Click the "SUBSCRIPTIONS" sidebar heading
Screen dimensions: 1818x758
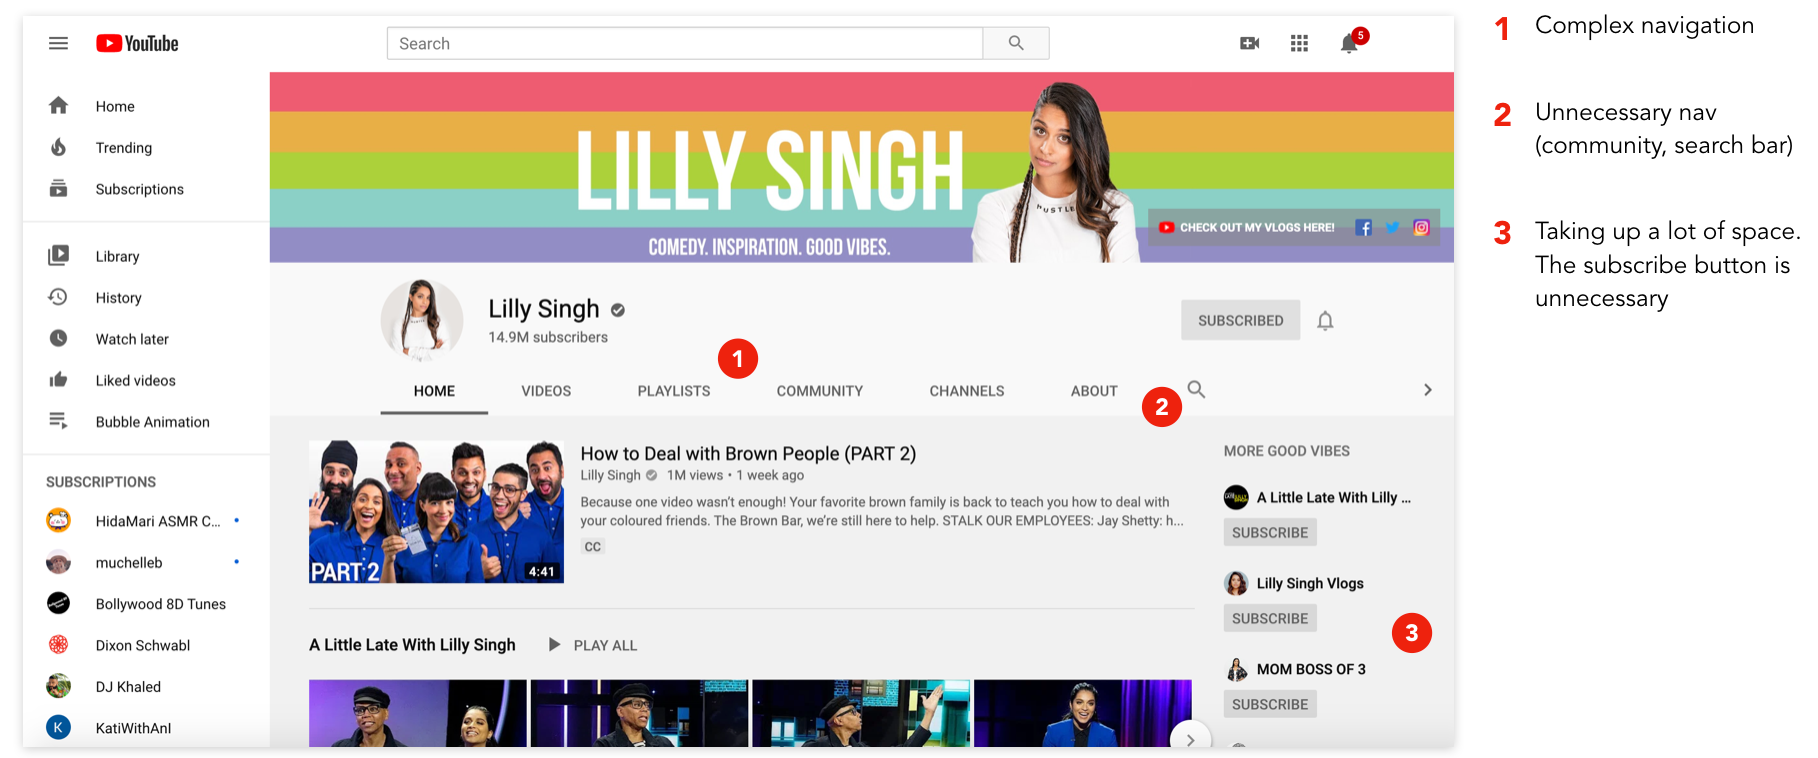101,482
